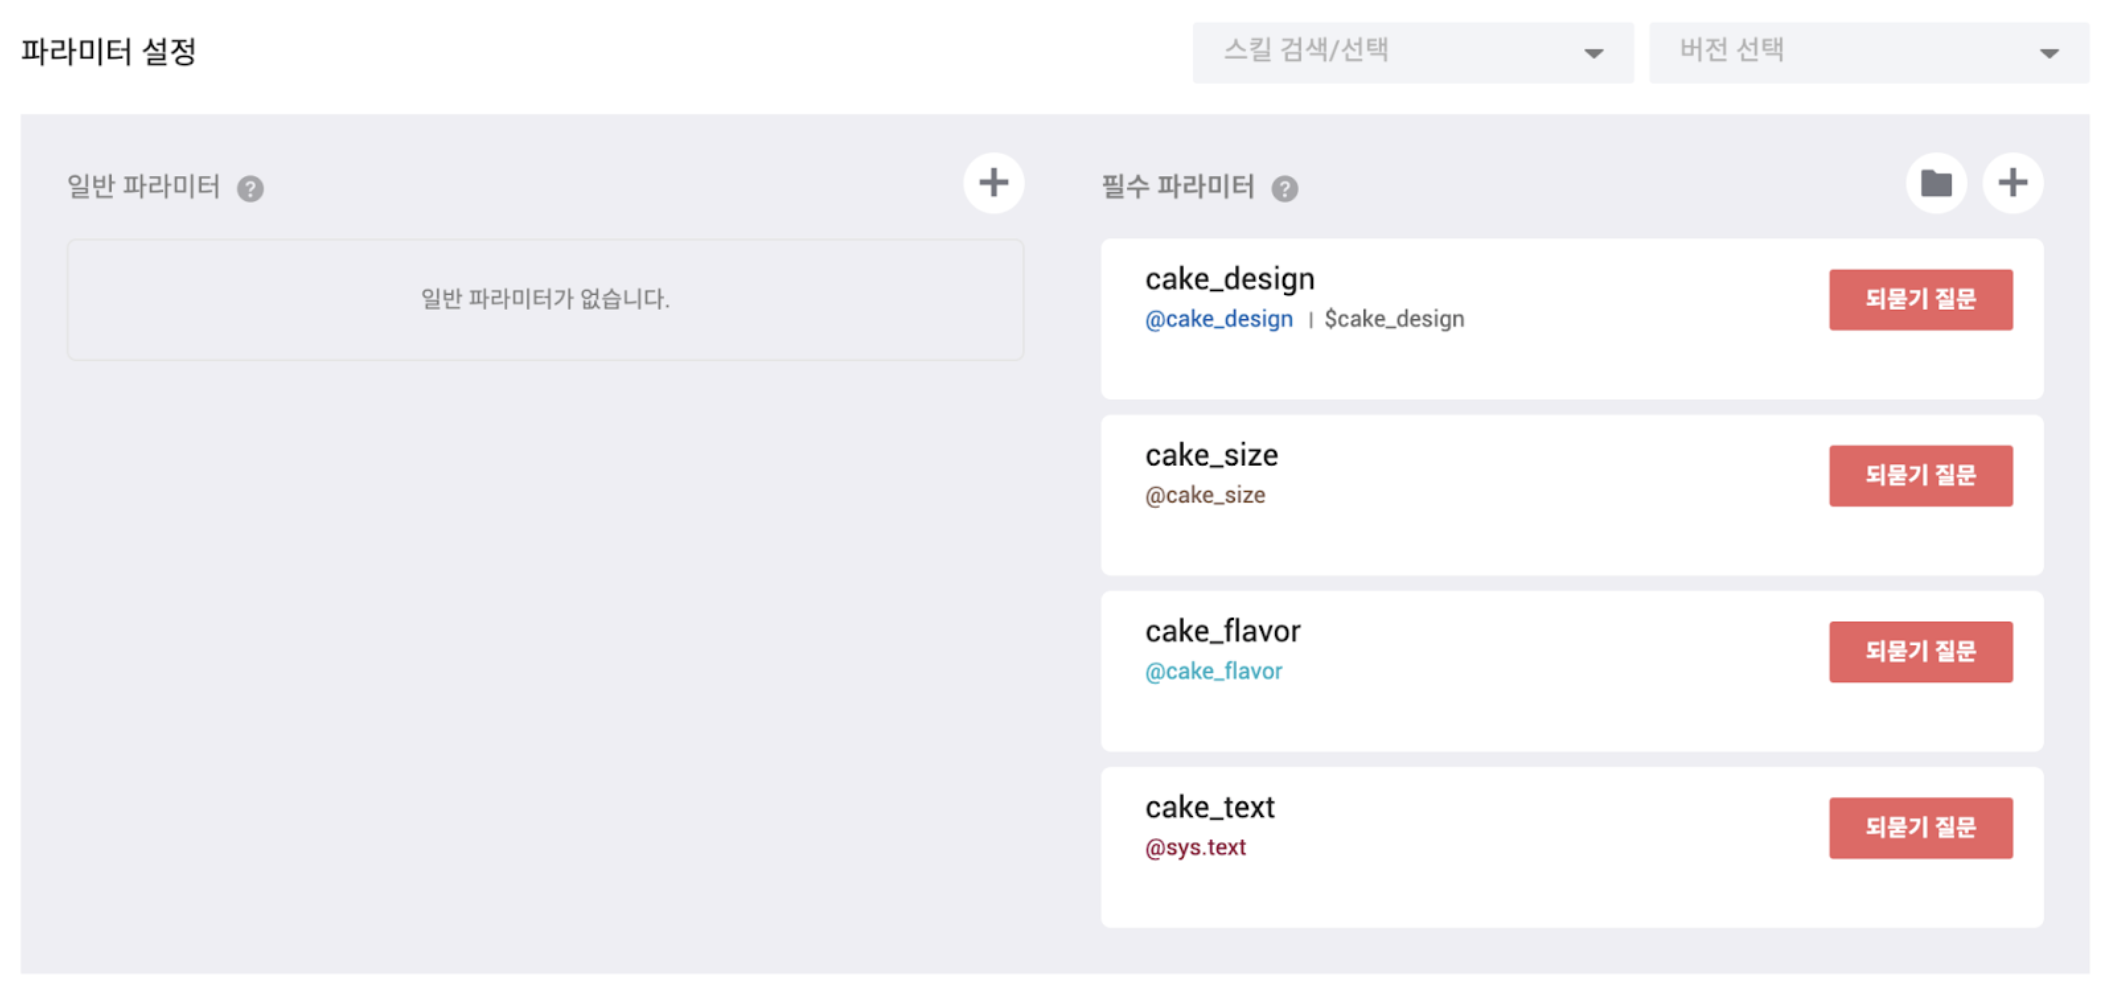Open the 스킬 검색/선택 dropdown
2122x1002 pixels.
(1400, 52)
